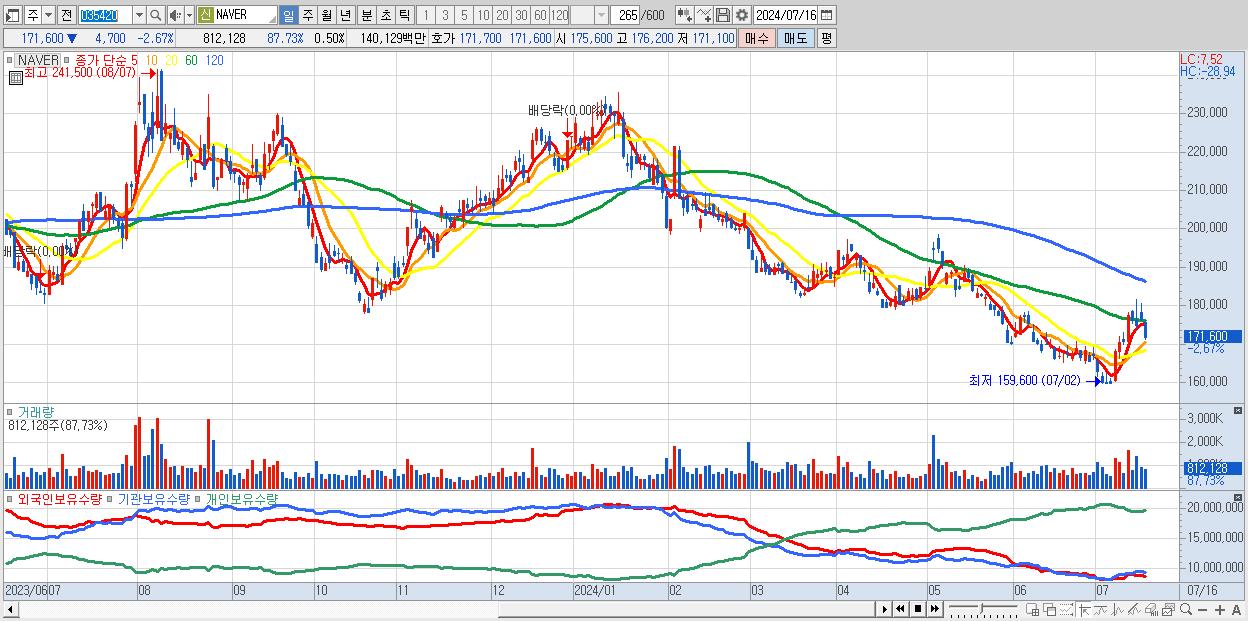Choose the 20 interval button
The height and width of the screenshot is (621, 1248).
(502, 16)
